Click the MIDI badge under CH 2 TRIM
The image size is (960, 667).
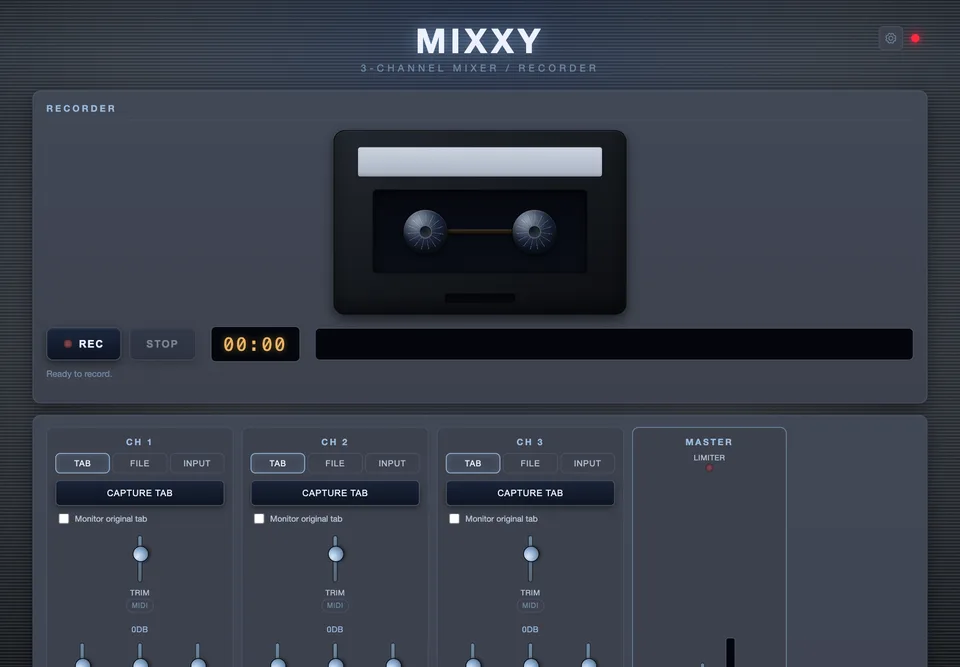click(335, 605)
